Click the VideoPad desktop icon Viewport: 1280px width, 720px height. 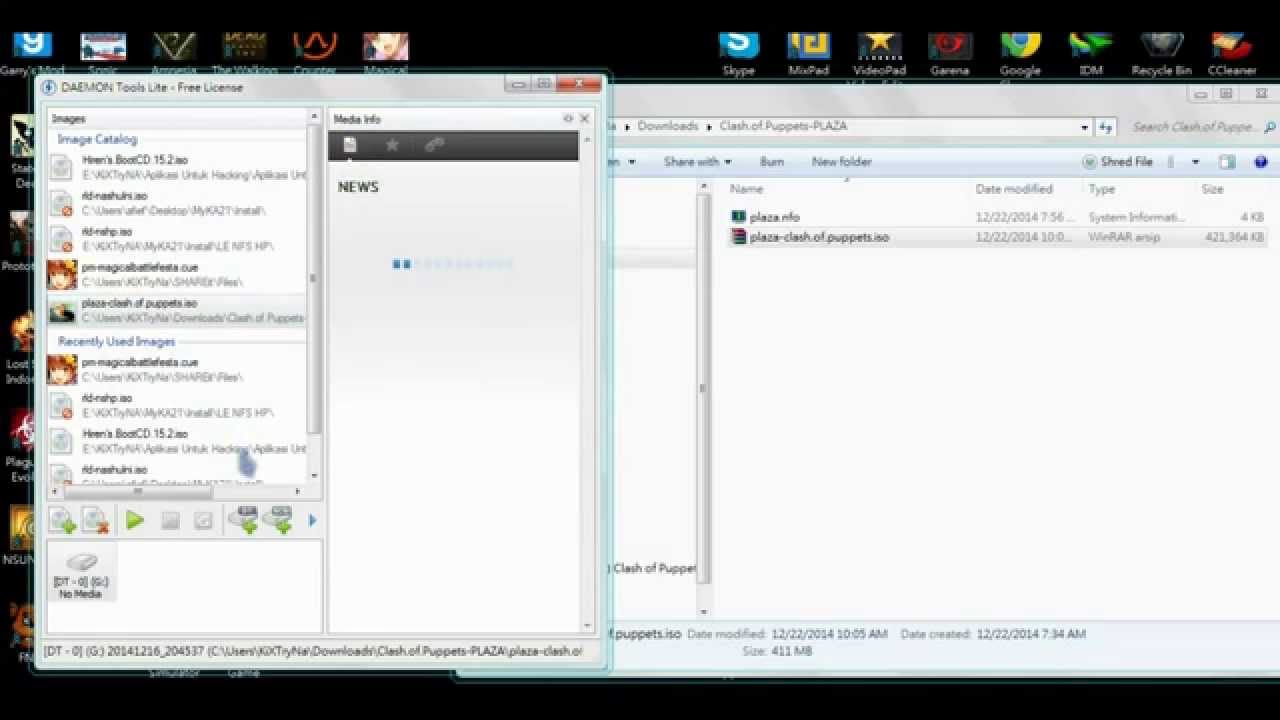pos(879,54)
